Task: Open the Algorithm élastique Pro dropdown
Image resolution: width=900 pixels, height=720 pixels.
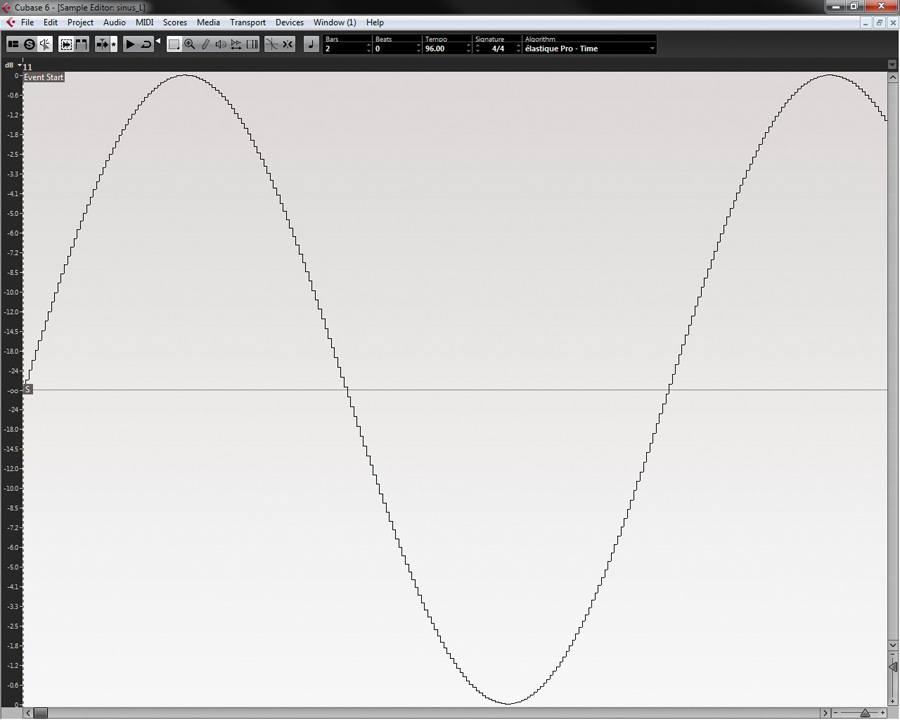Action: point(589,49)
